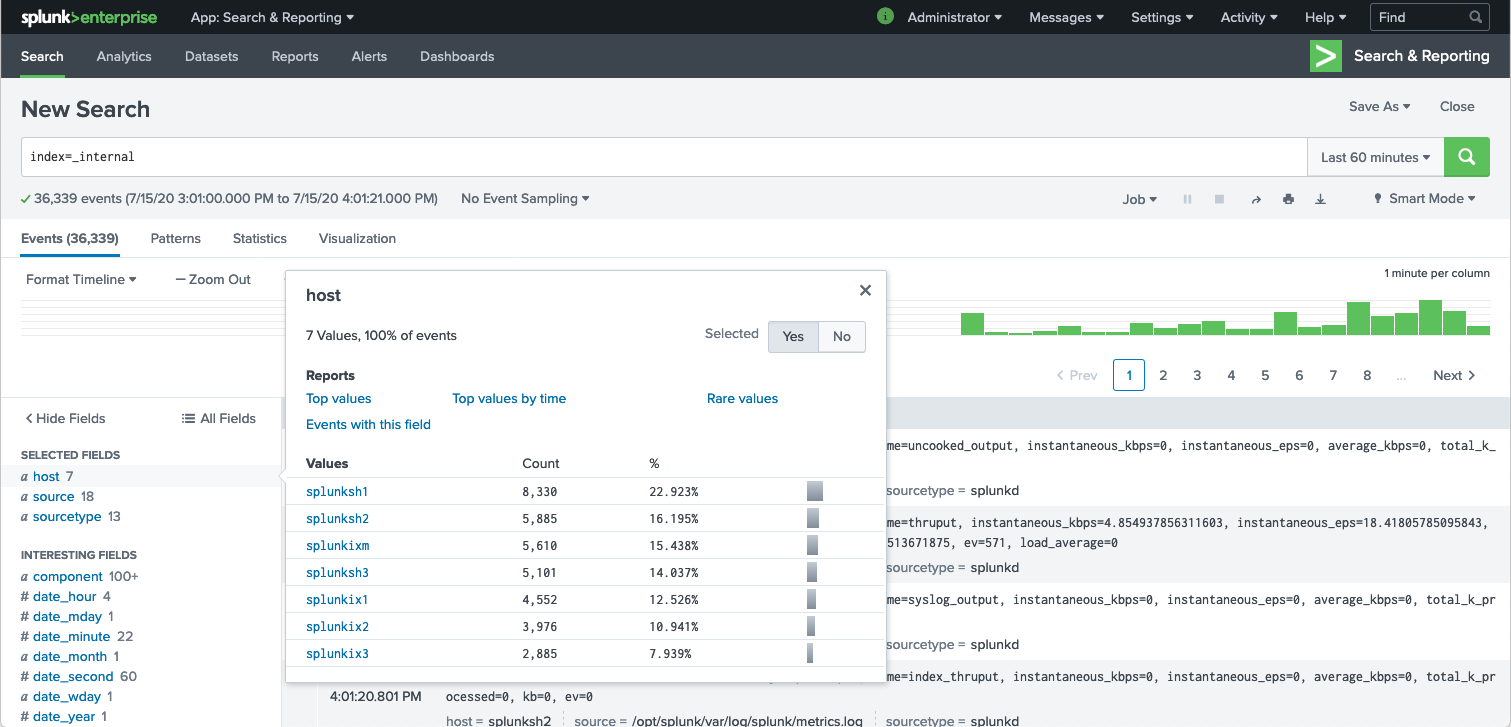
Task: Open the Top values report
Action: pos(339,398)
